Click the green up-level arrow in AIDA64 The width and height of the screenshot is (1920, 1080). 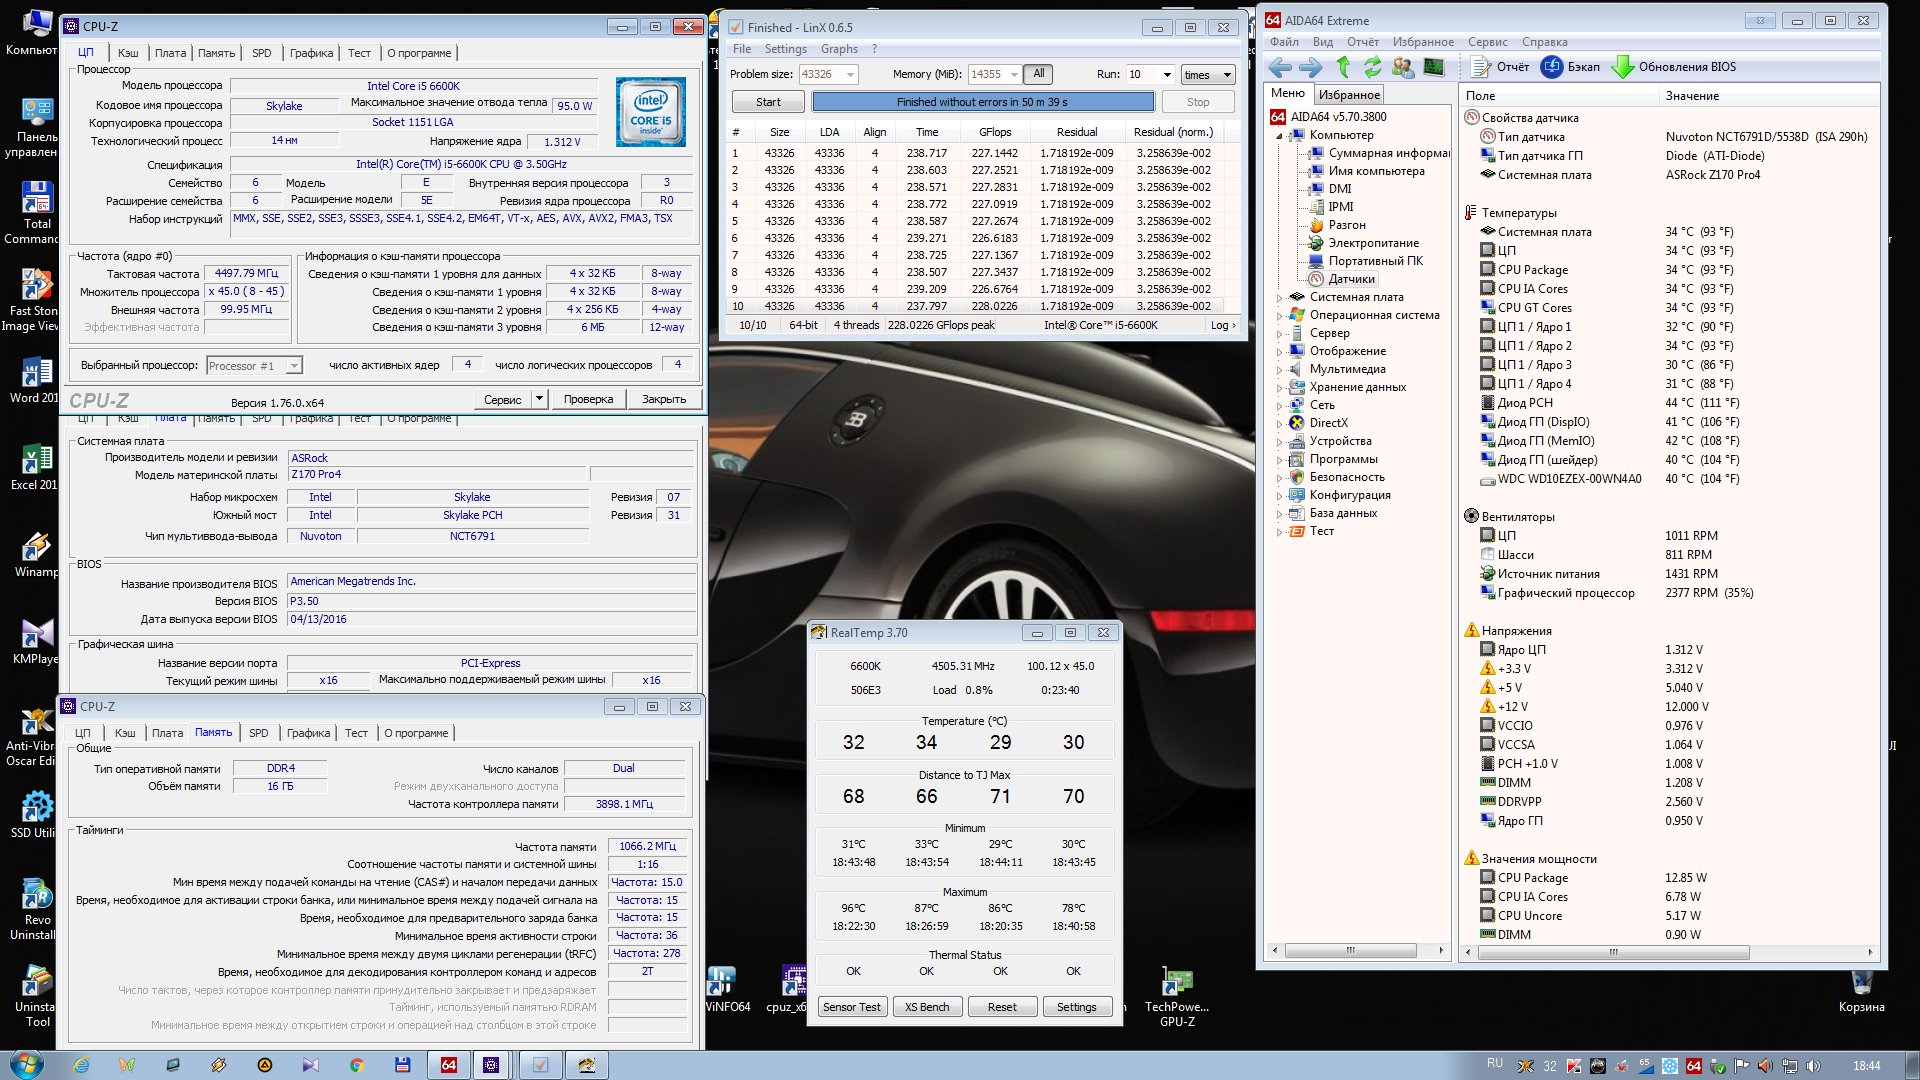1343,67
